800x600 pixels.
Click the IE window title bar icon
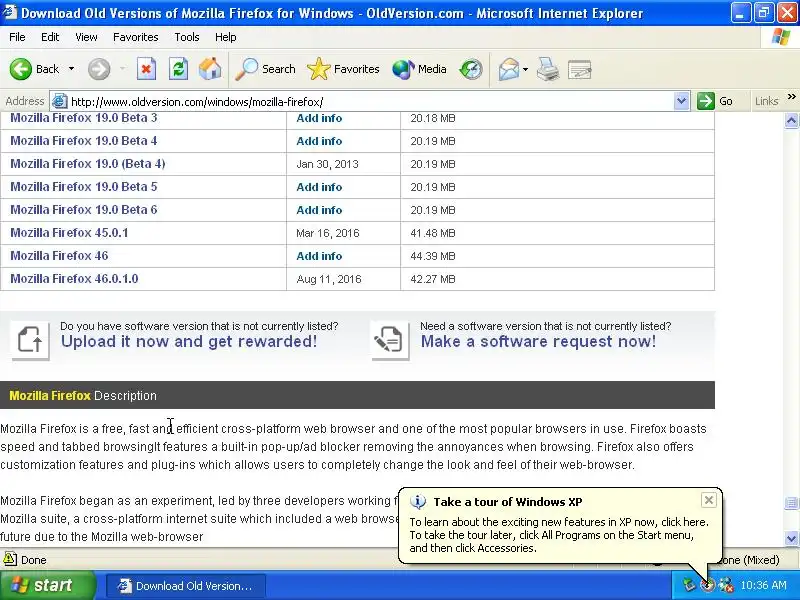[x=10, y=12]
